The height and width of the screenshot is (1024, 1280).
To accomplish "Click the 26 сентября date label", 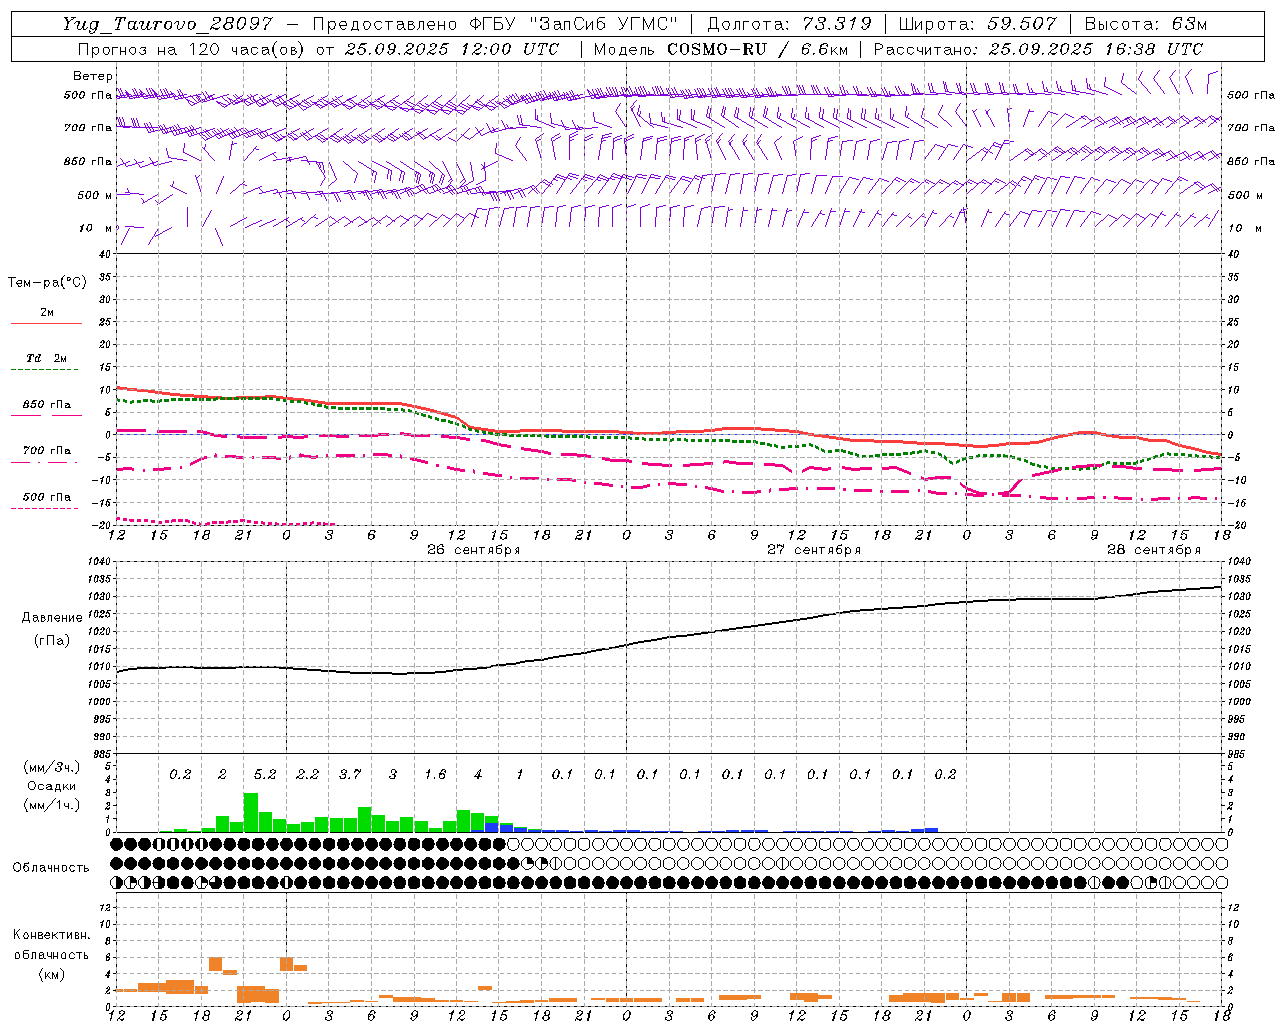I will 473,550.
